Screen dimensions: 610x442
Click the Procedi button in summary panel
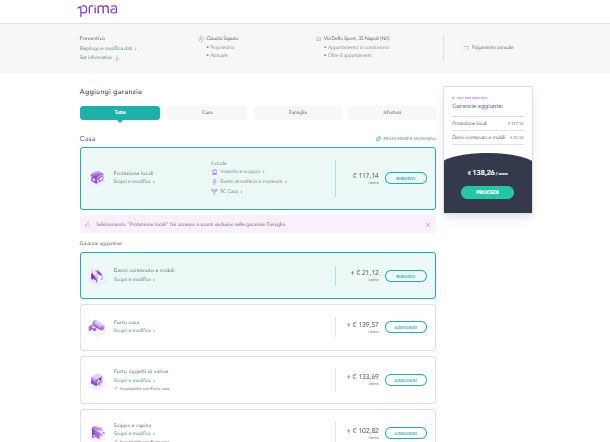point(487,192)
